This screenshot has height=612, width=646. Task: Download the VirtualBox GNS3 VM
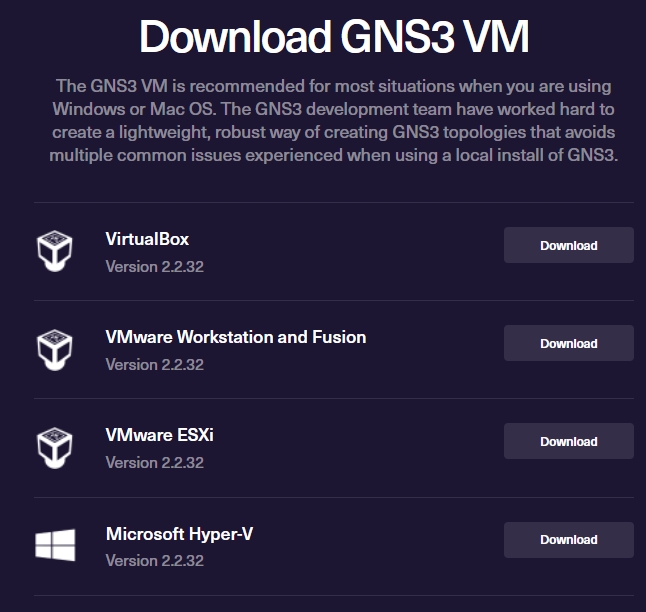coord(569,245)
